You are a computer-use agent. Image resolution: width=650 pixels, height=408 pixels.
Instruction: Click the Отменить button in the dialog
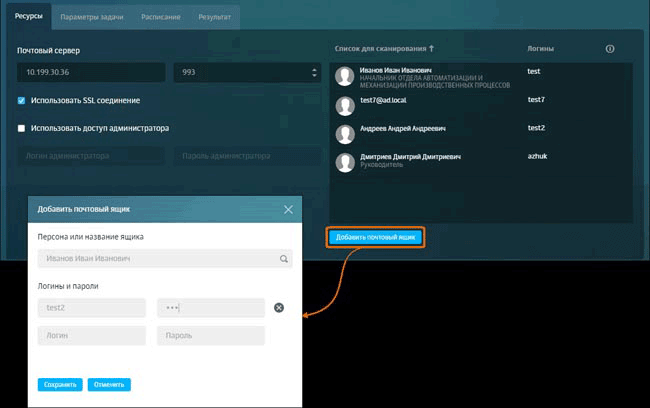point(109,384)
